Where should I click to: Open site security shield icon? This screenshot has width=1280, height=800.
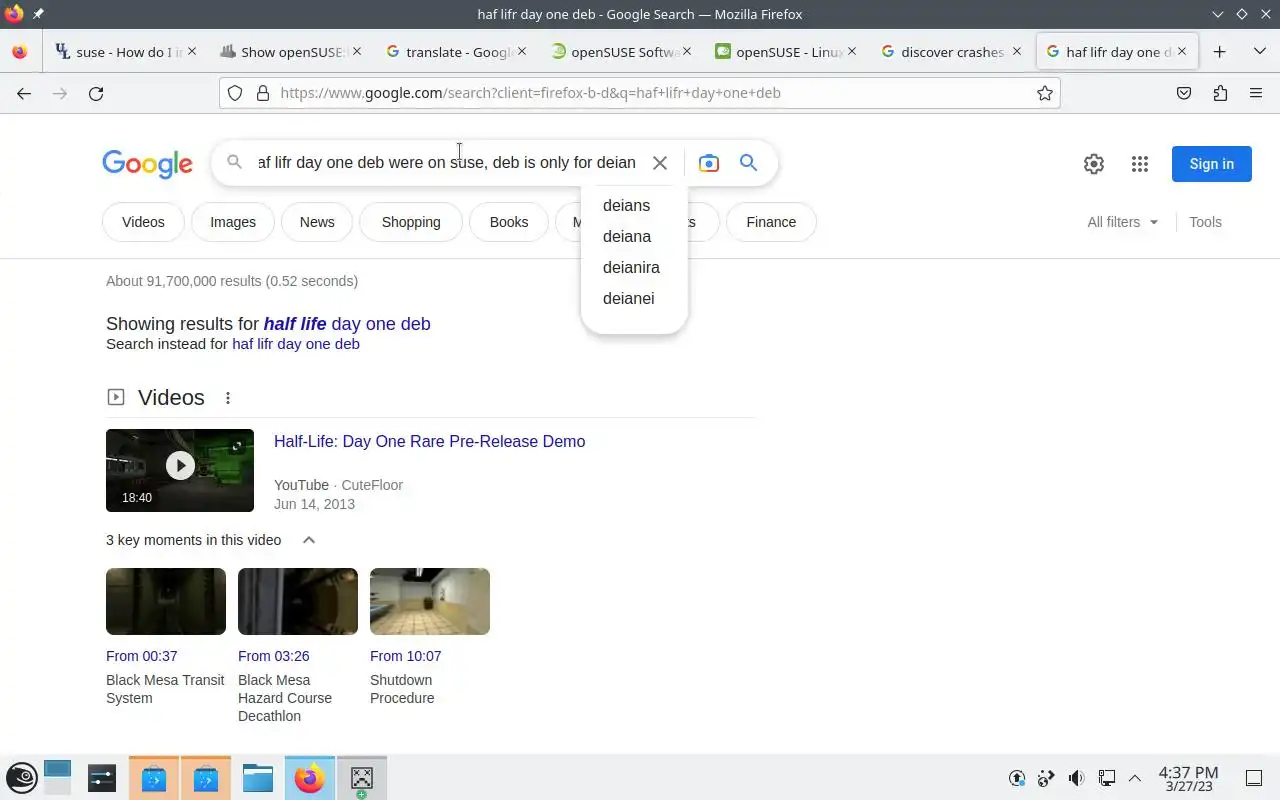[235, 93]
